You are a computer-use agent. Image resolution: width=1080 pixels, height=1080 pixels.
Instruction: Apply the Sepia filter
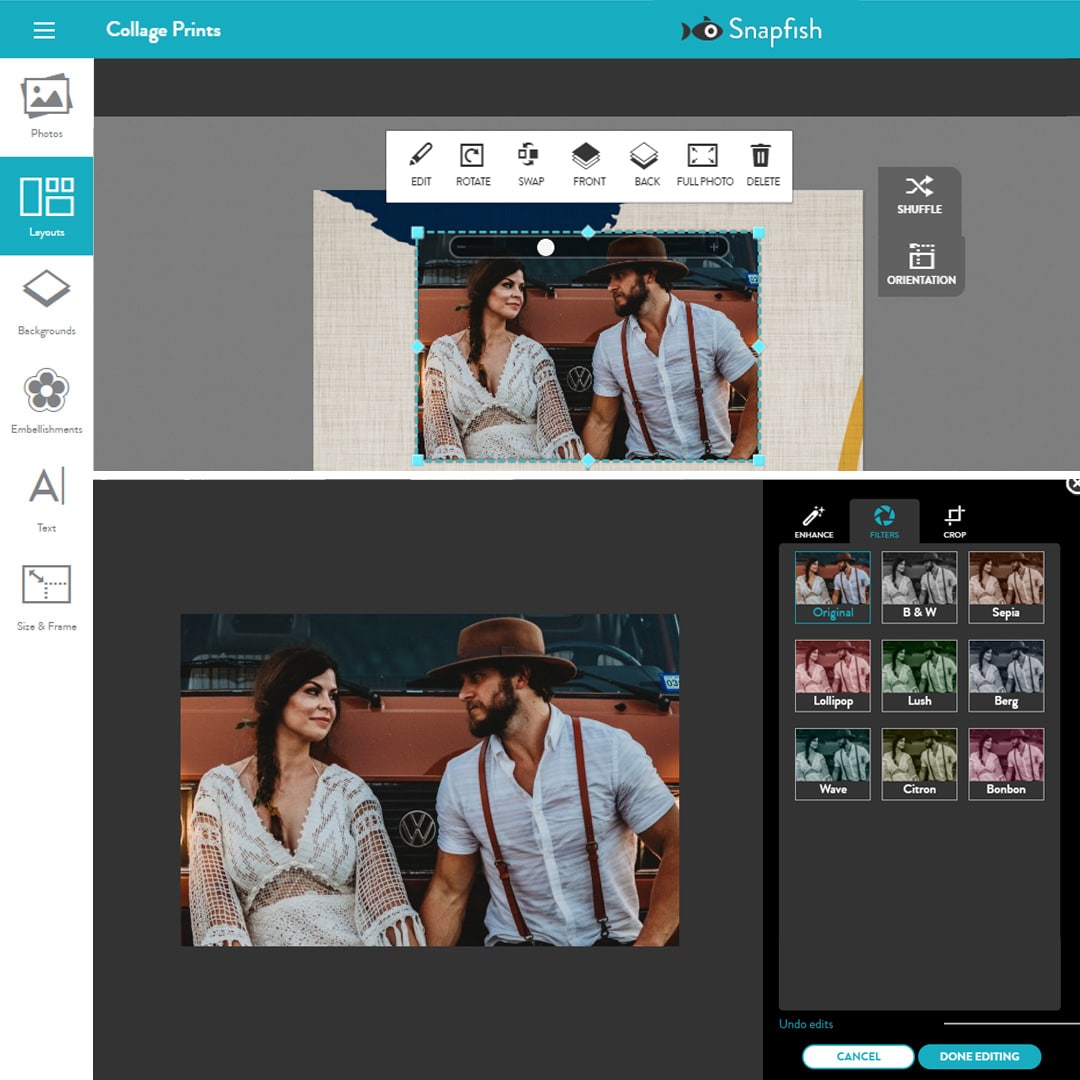(x=1005, y=586)
